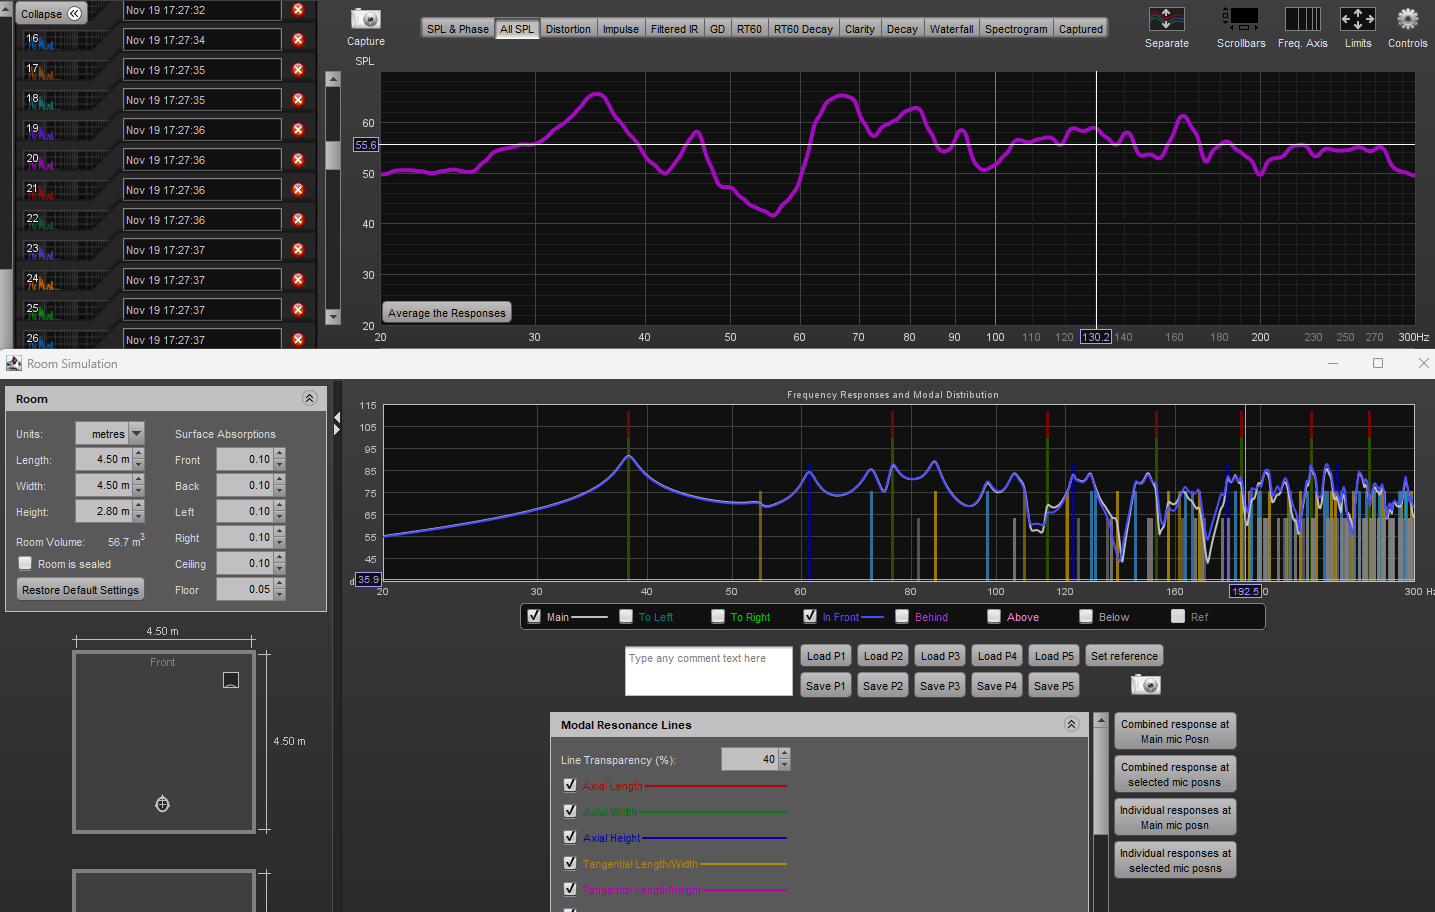Remove measurement 20 with its red X
1435x912 pixels.
[298, 160]
